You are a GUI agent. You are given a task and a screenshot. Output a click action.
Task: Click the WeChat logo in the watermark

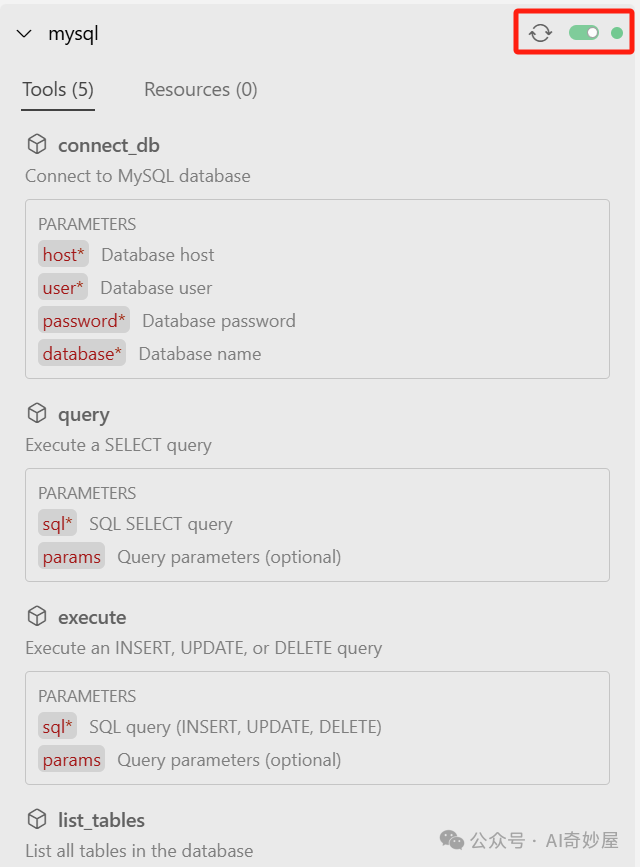[452, 840]
